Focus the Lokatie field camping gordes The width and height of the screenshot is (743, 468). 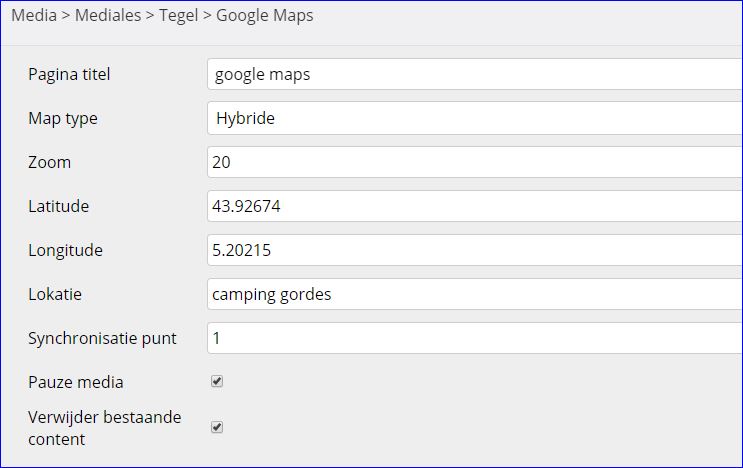click(475, 294)
